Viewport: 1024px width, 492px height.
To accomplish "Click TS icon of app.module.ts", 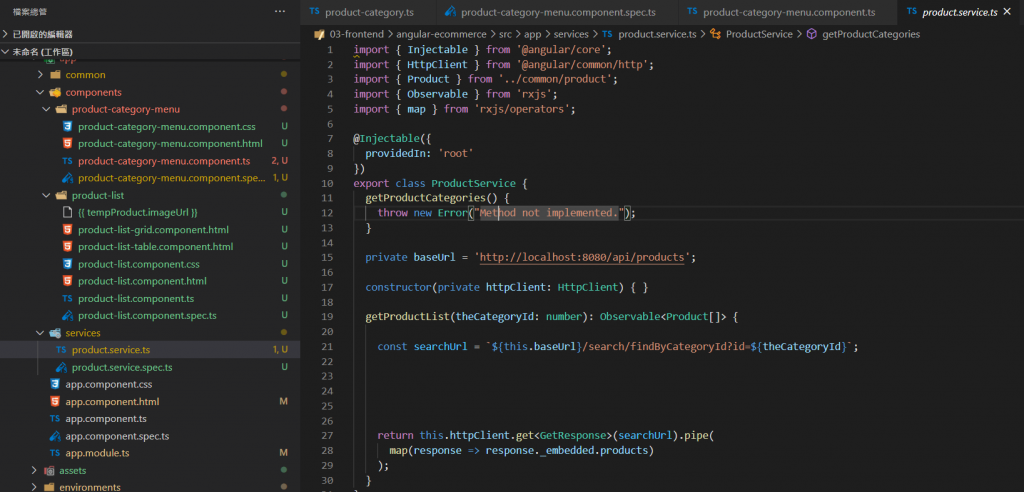I will [x=55, y=453].
